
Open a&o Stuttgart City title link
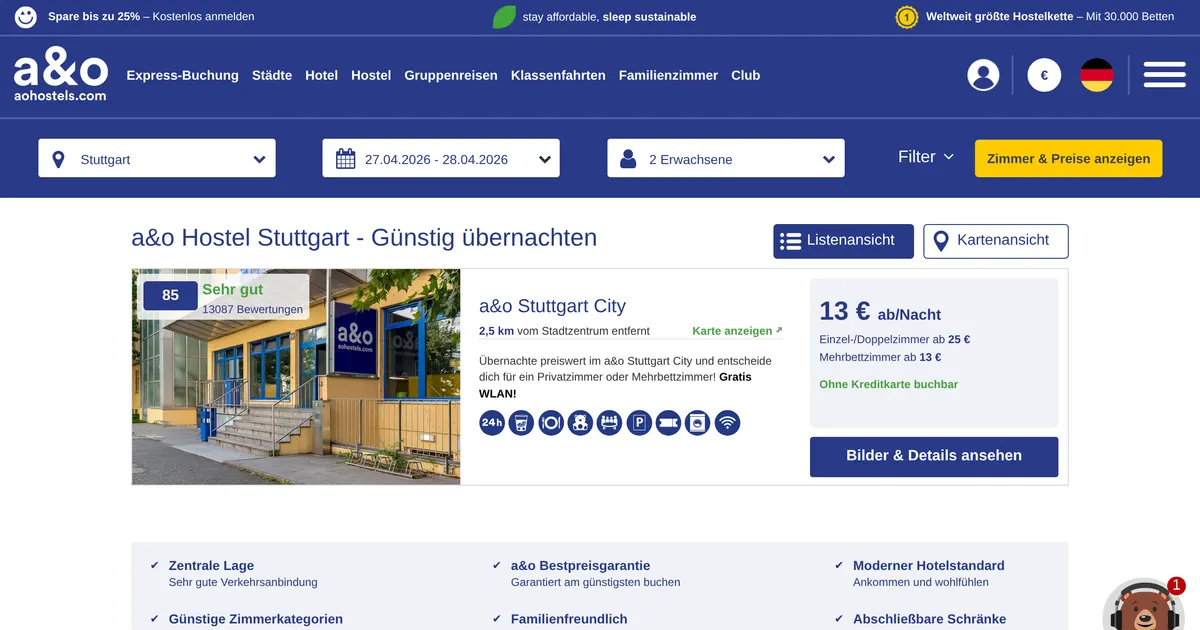(x=552, y=306)
